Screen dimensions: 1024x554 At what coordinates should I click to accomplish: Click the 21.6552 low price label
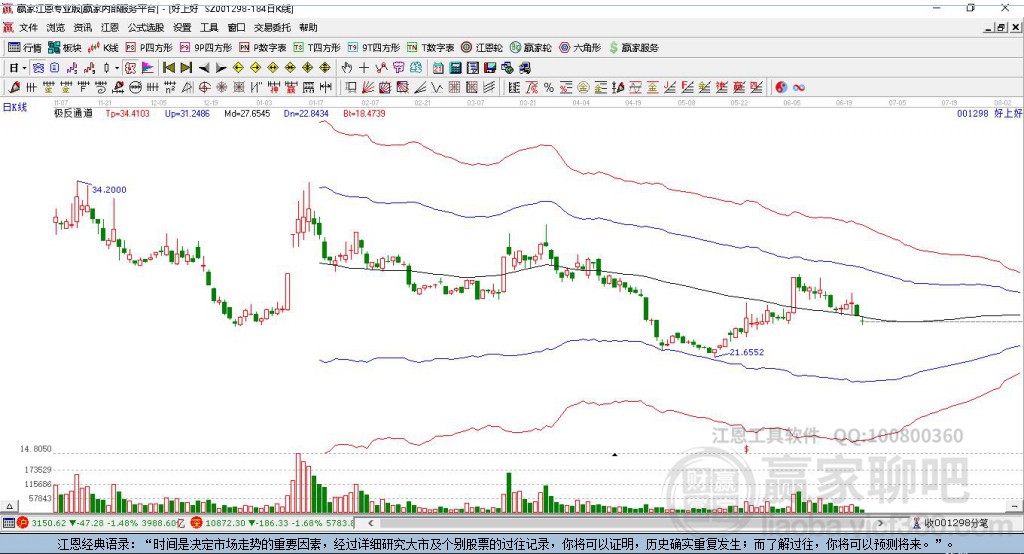point(746,351)
